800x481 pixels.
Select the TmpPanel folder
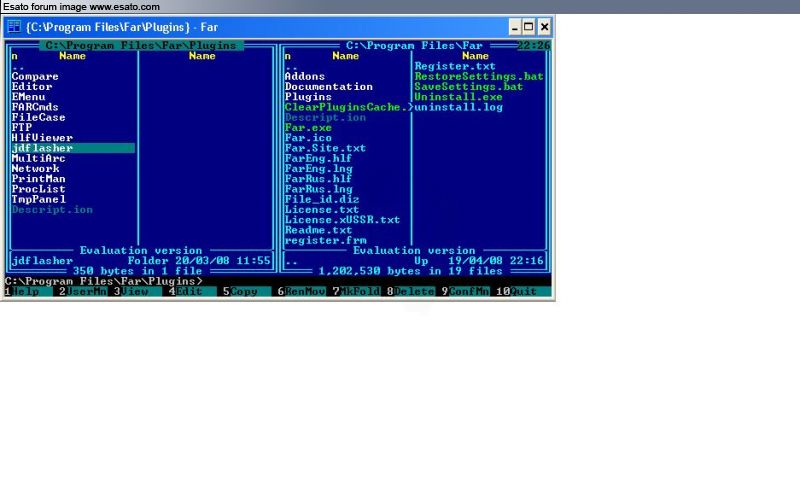tap(39, 199)
